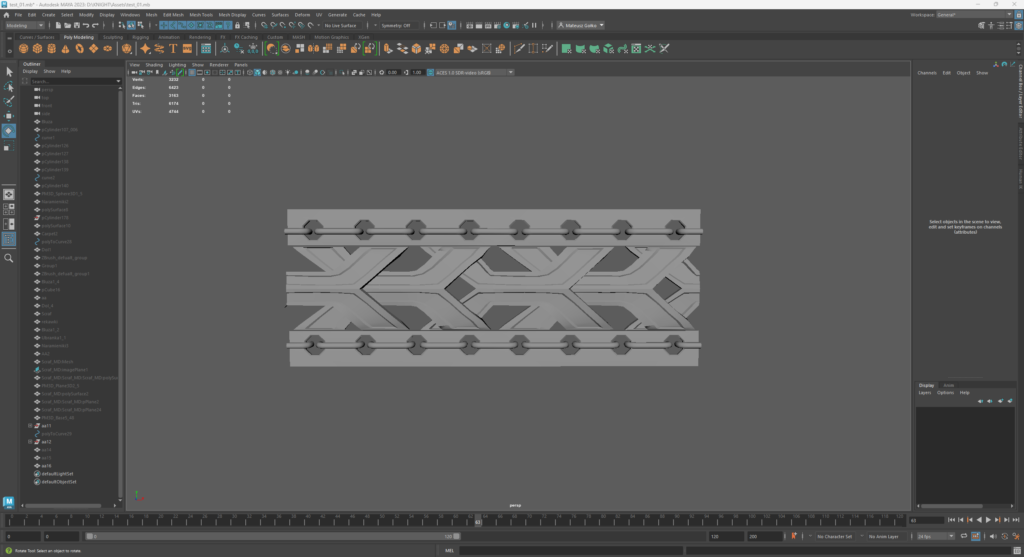This screenshot has height=557, width=1024.
Task: Click the No Live Surface field
Action: click(x=341, y=25)
